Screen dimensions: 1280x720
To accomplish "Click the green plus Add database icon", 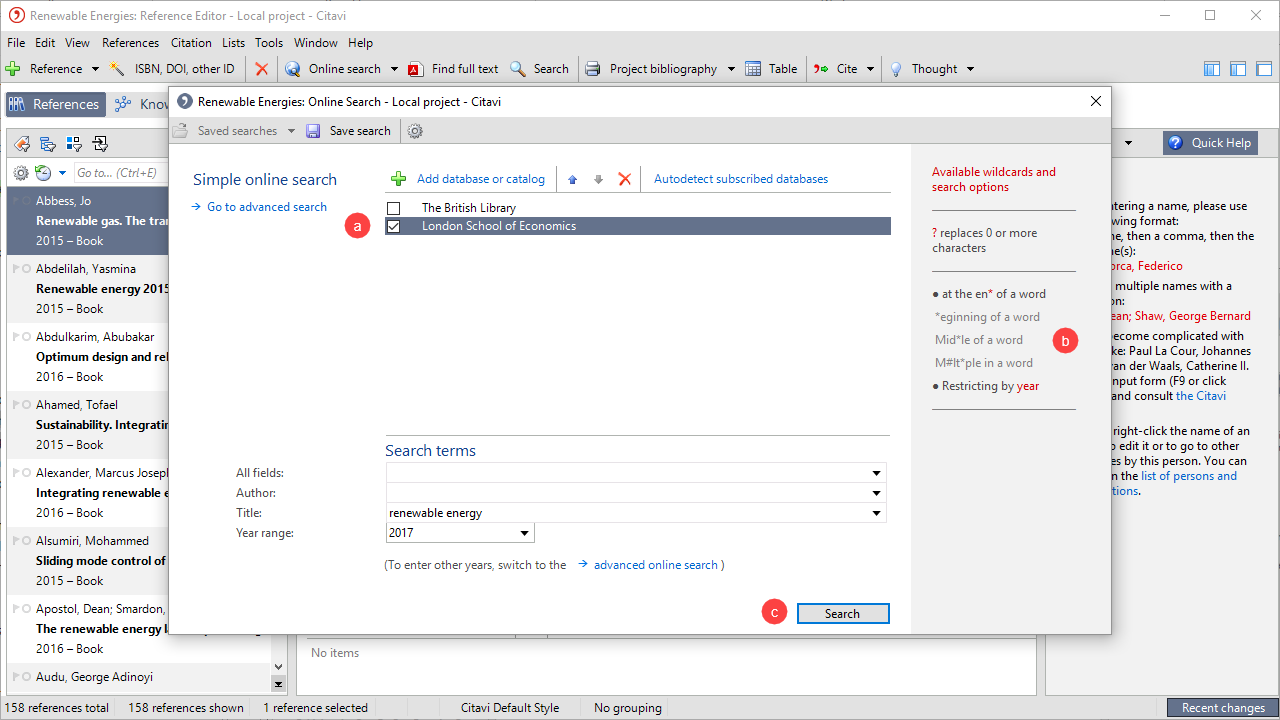I will [398, 179].
